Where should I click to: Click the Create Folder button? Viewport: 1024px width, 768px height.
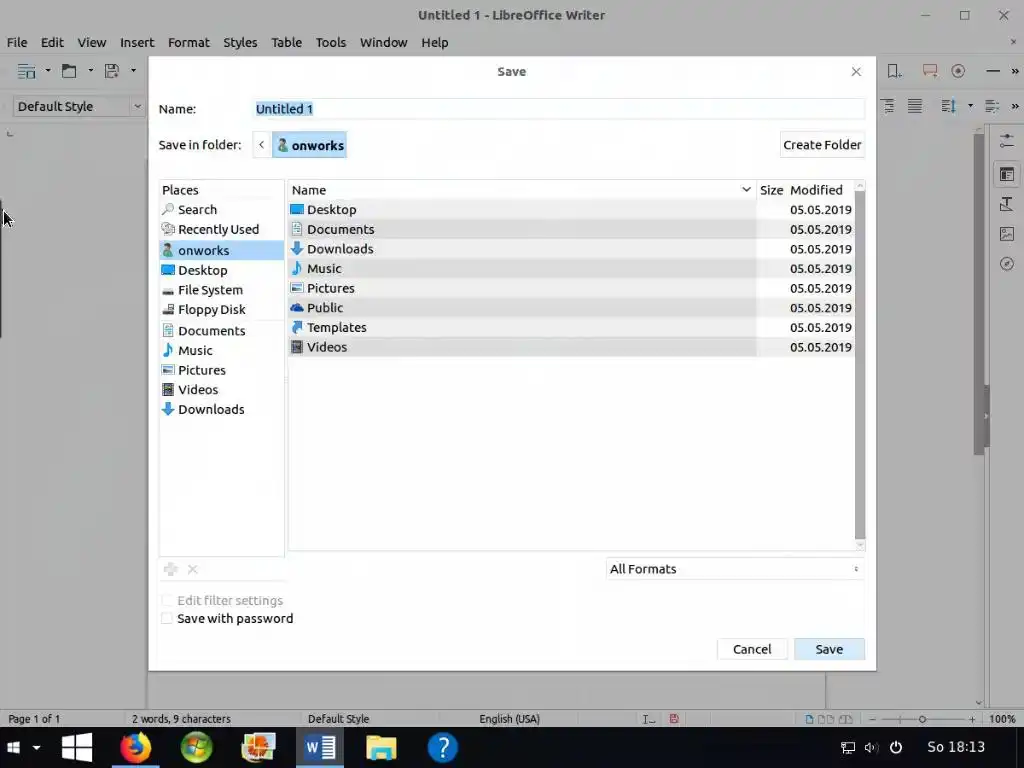pos(822,145)
